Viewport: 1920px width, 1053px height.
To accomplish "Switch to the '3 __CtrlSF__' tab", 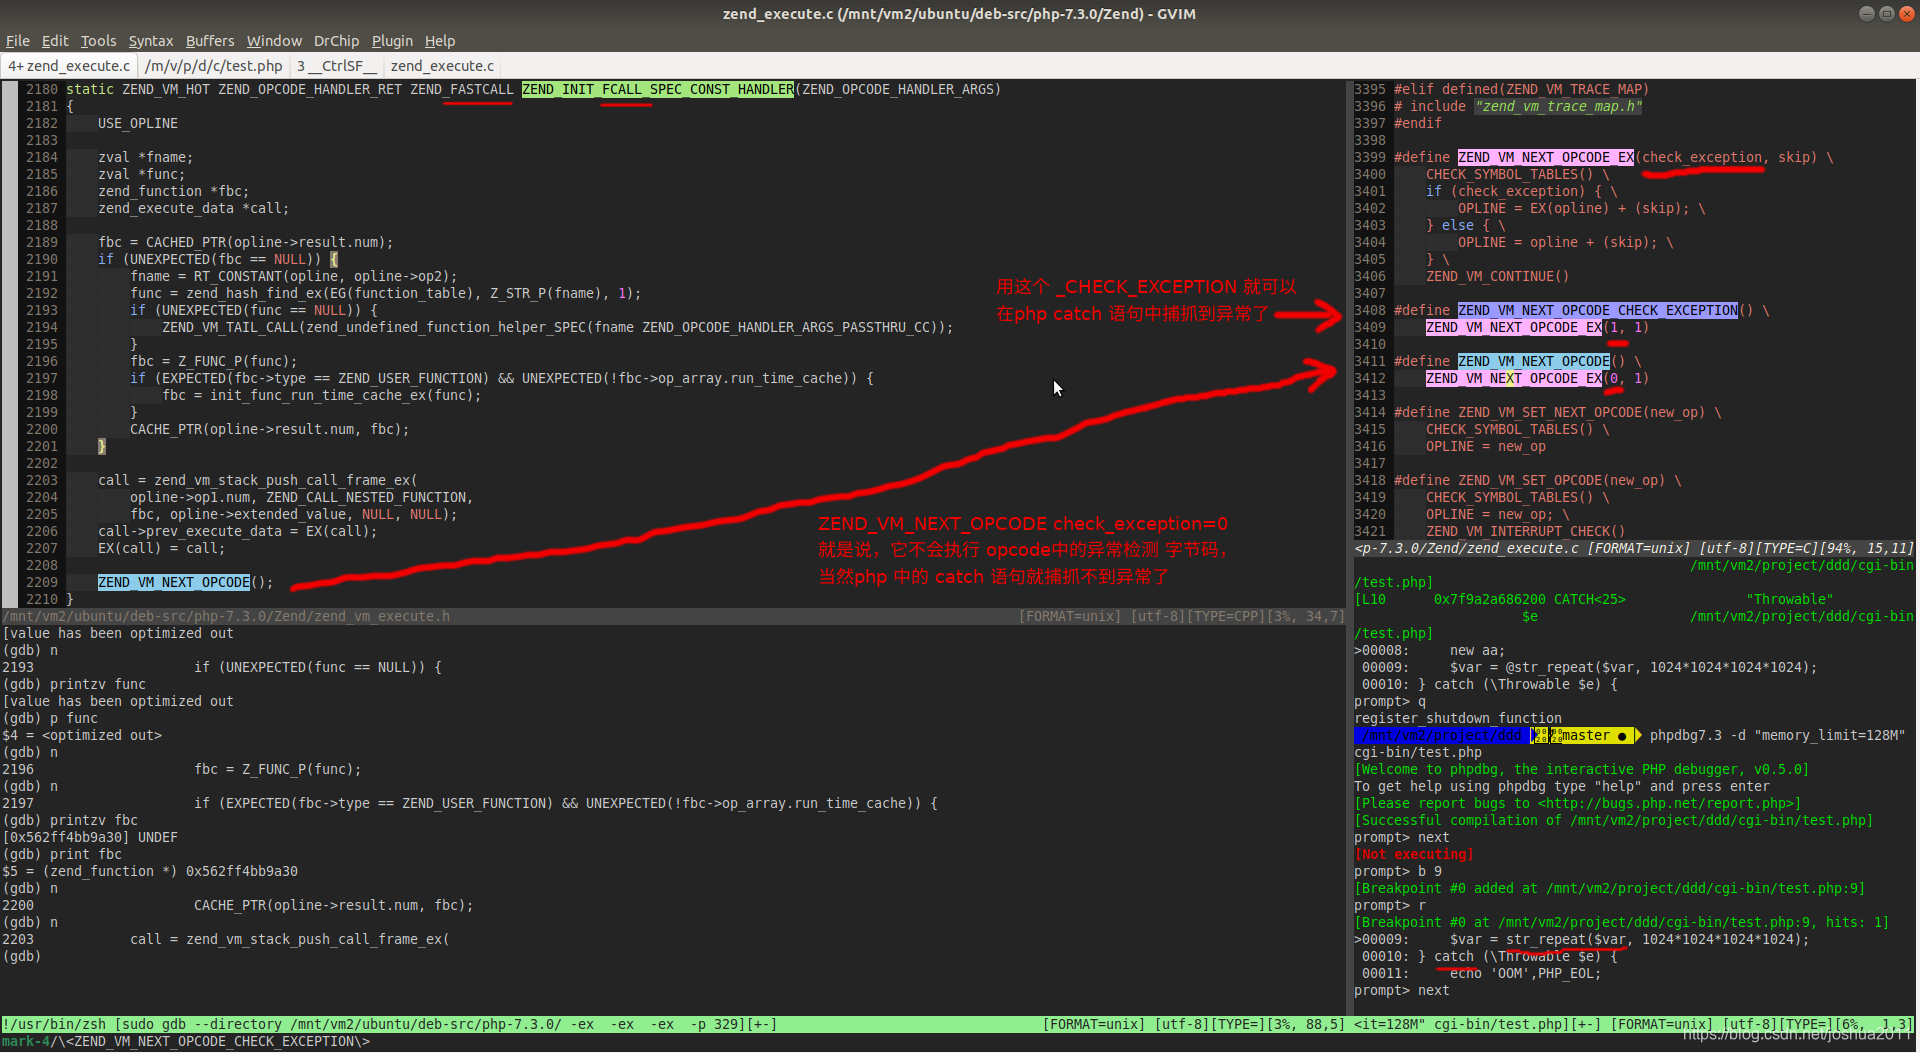I will click(336, 66).
